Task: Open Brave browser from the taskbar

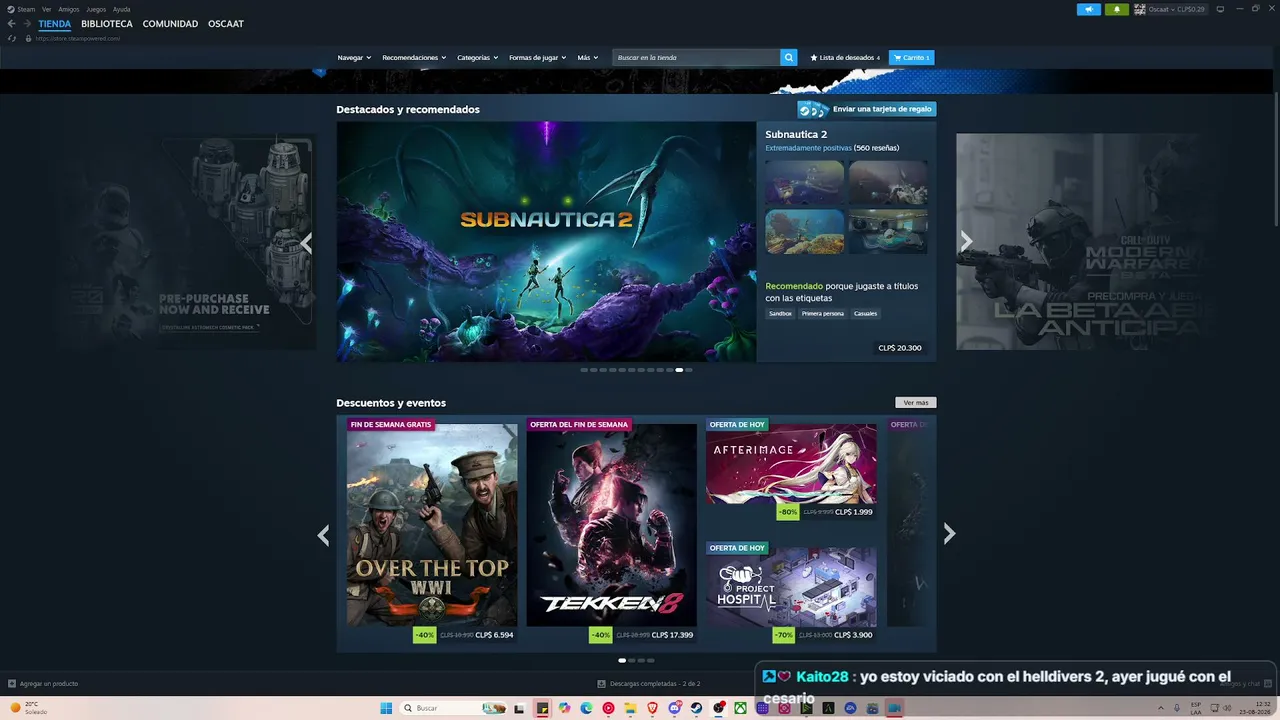Action: [x=653, y=708]
